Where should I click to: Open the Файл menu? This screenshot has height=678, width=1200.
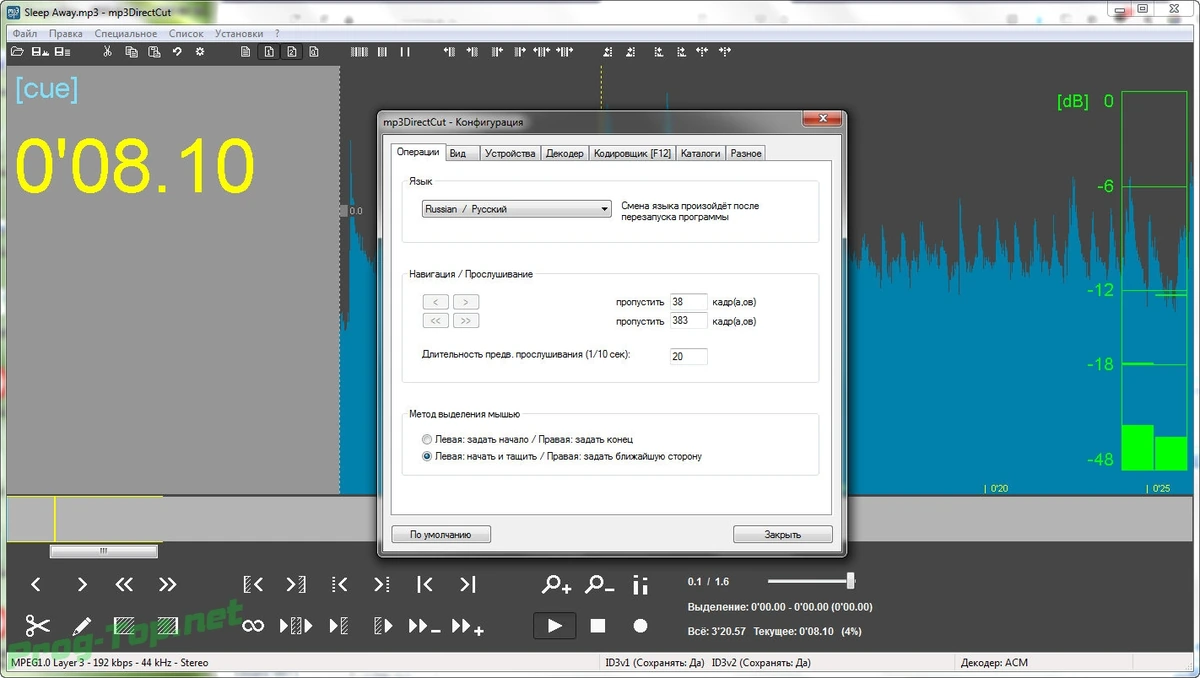pyautogui.click(x=25, y=33)
